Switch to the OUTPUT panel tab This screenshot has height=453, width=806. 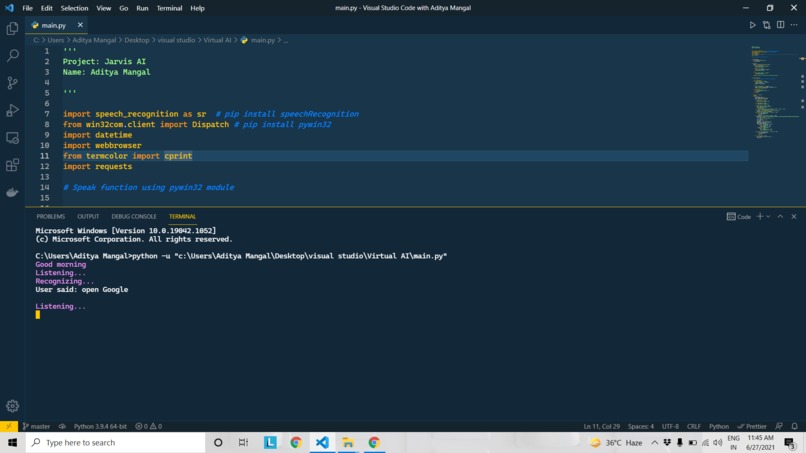(88, 216)
